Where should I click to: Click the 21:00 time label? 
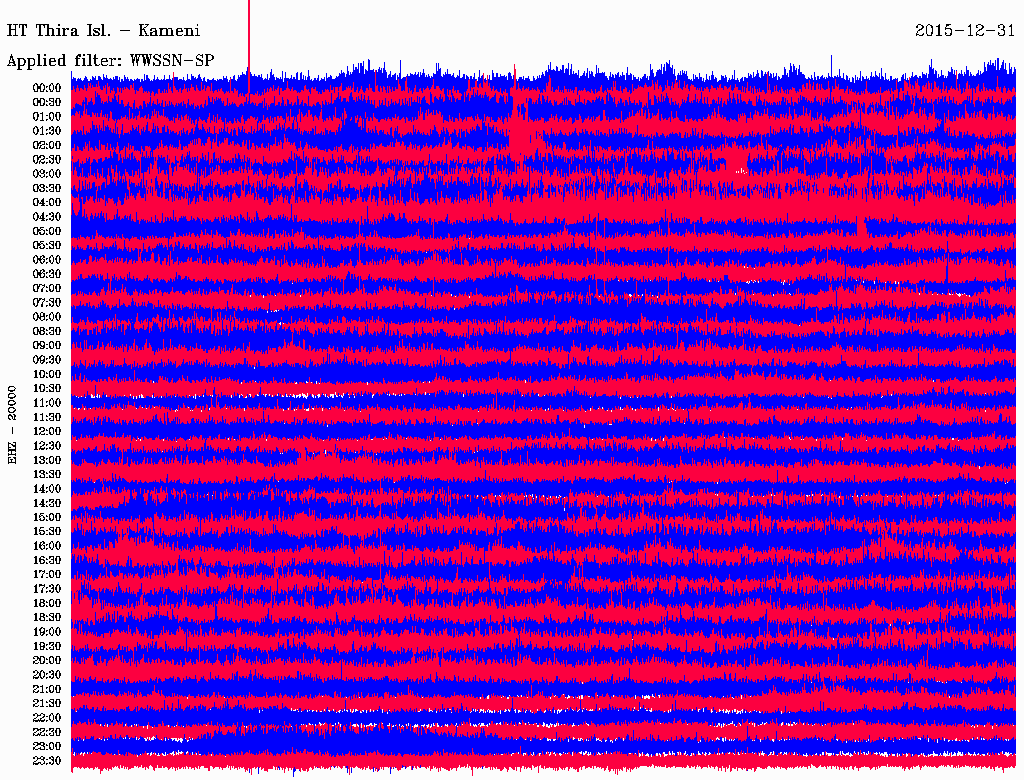pyautogui.click(x=47, y=689)
